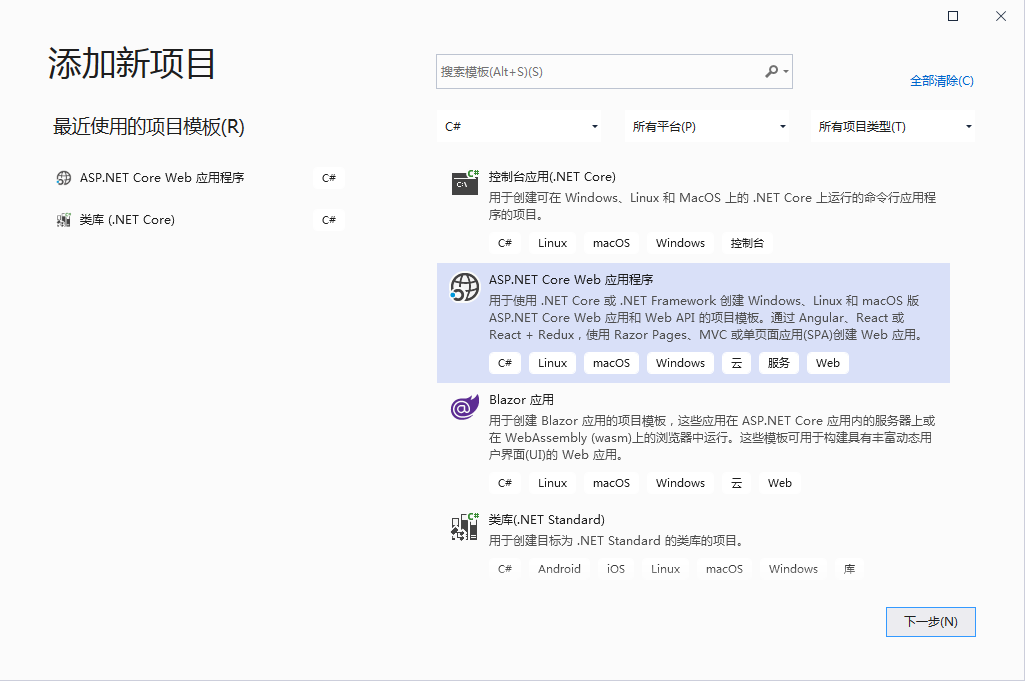Click the Windows tag on Blazor template
This screenshot has height=681, width=1025.
pyautogui.click(x=681, y=483)
